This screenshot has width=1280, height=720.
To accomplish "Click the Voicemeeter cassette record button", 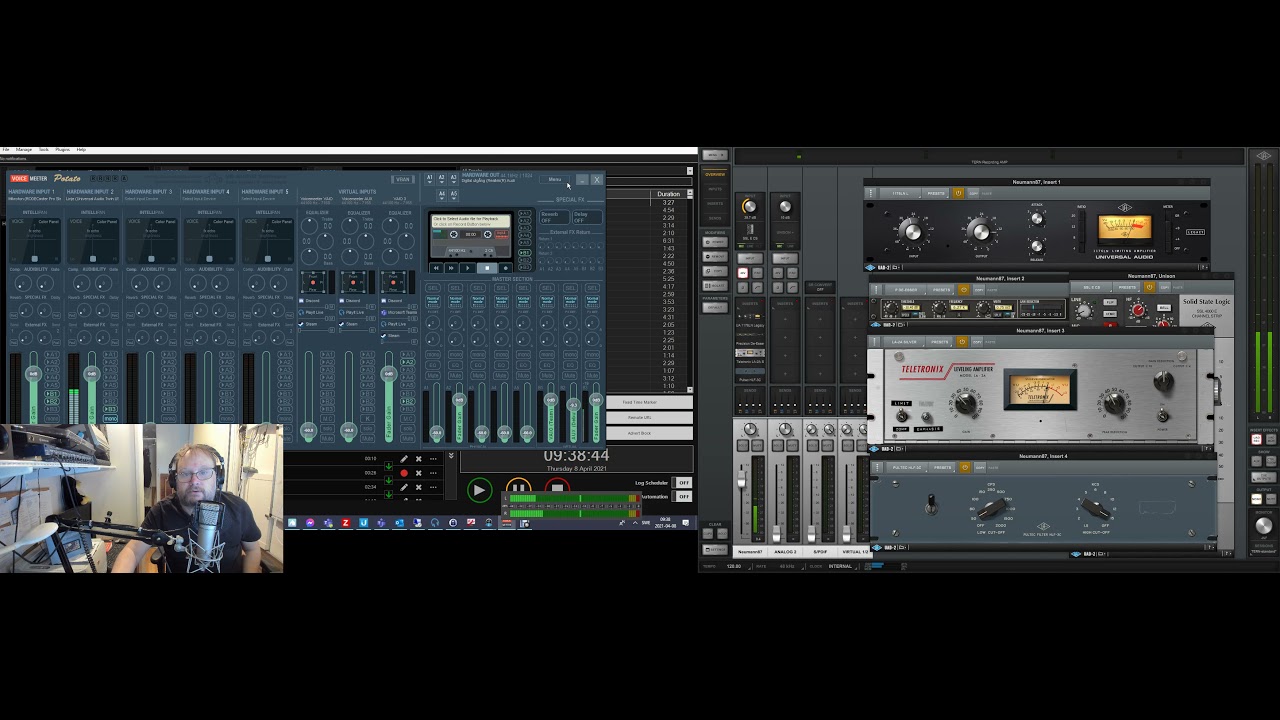I will click(x=505, y=268).
